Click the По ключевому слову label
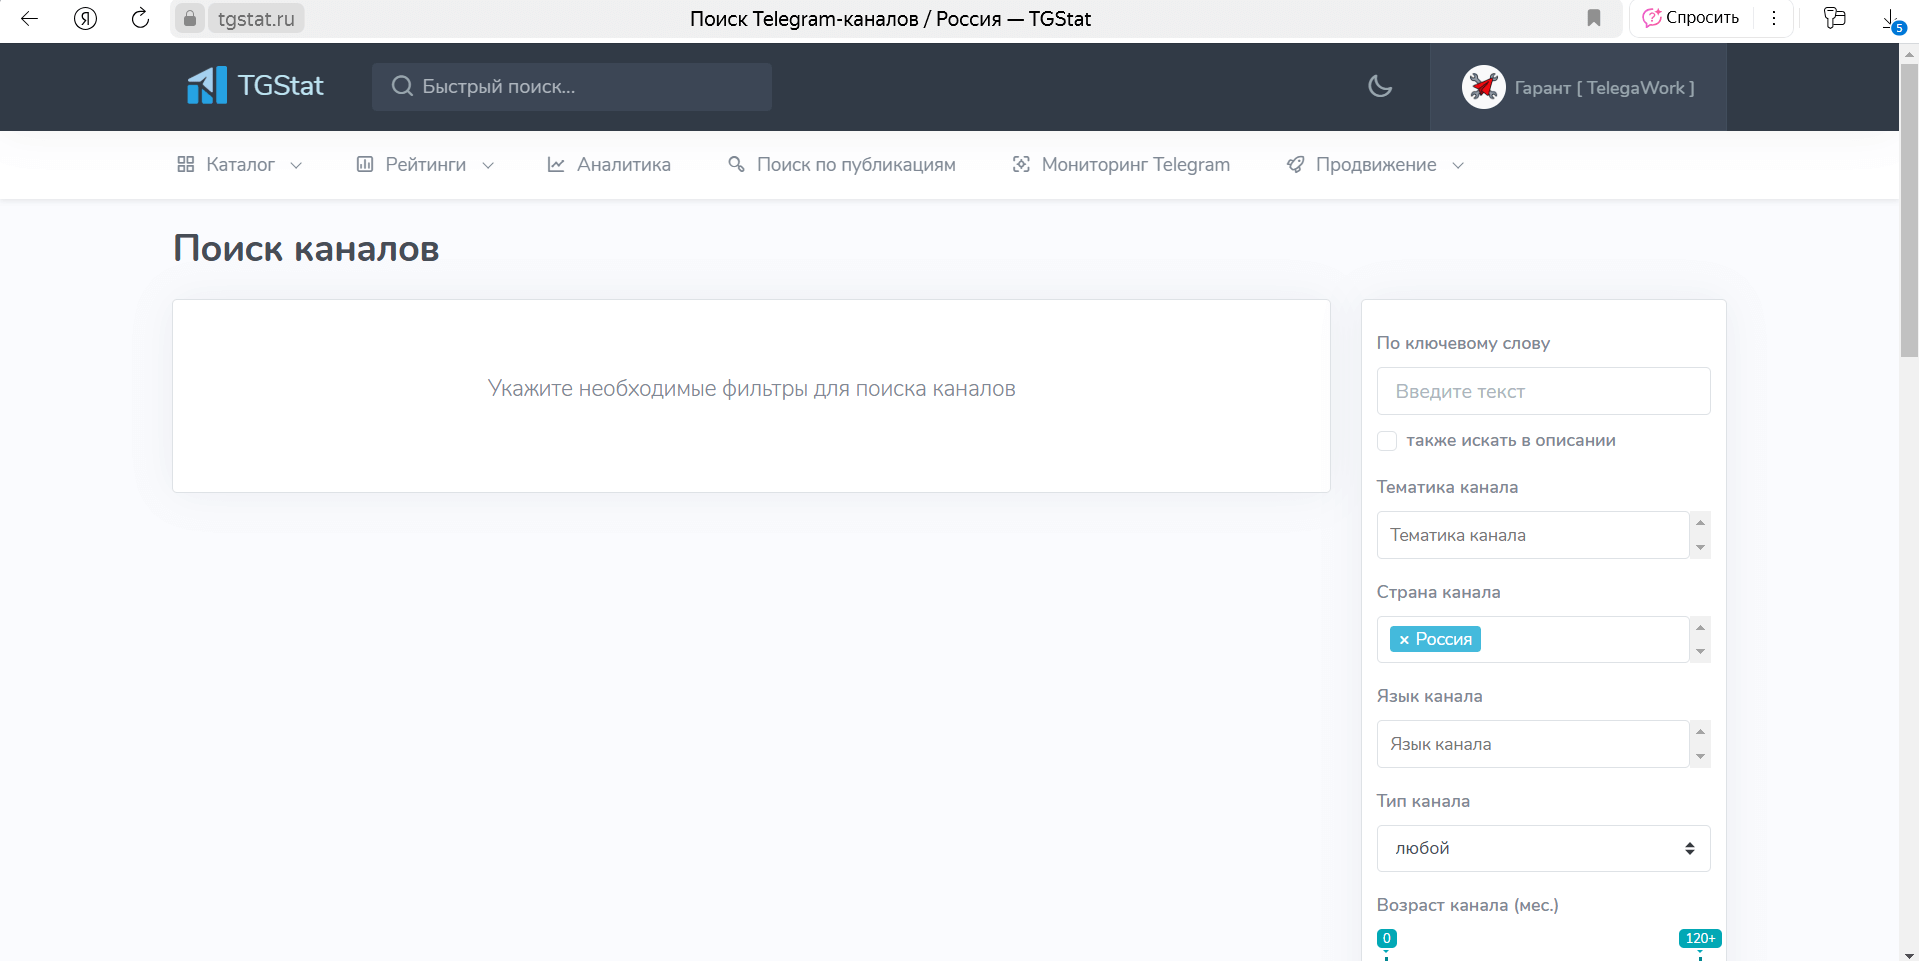Viewport: 1919px width, 961px height. click(x=1463, y=343)
